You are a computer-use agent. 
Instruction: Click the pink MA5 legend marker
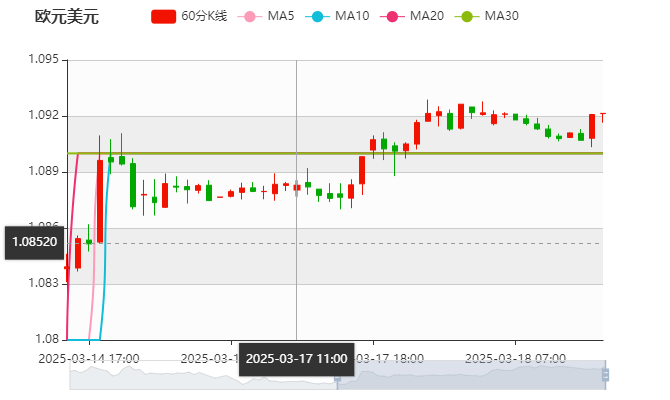(250, 16)
